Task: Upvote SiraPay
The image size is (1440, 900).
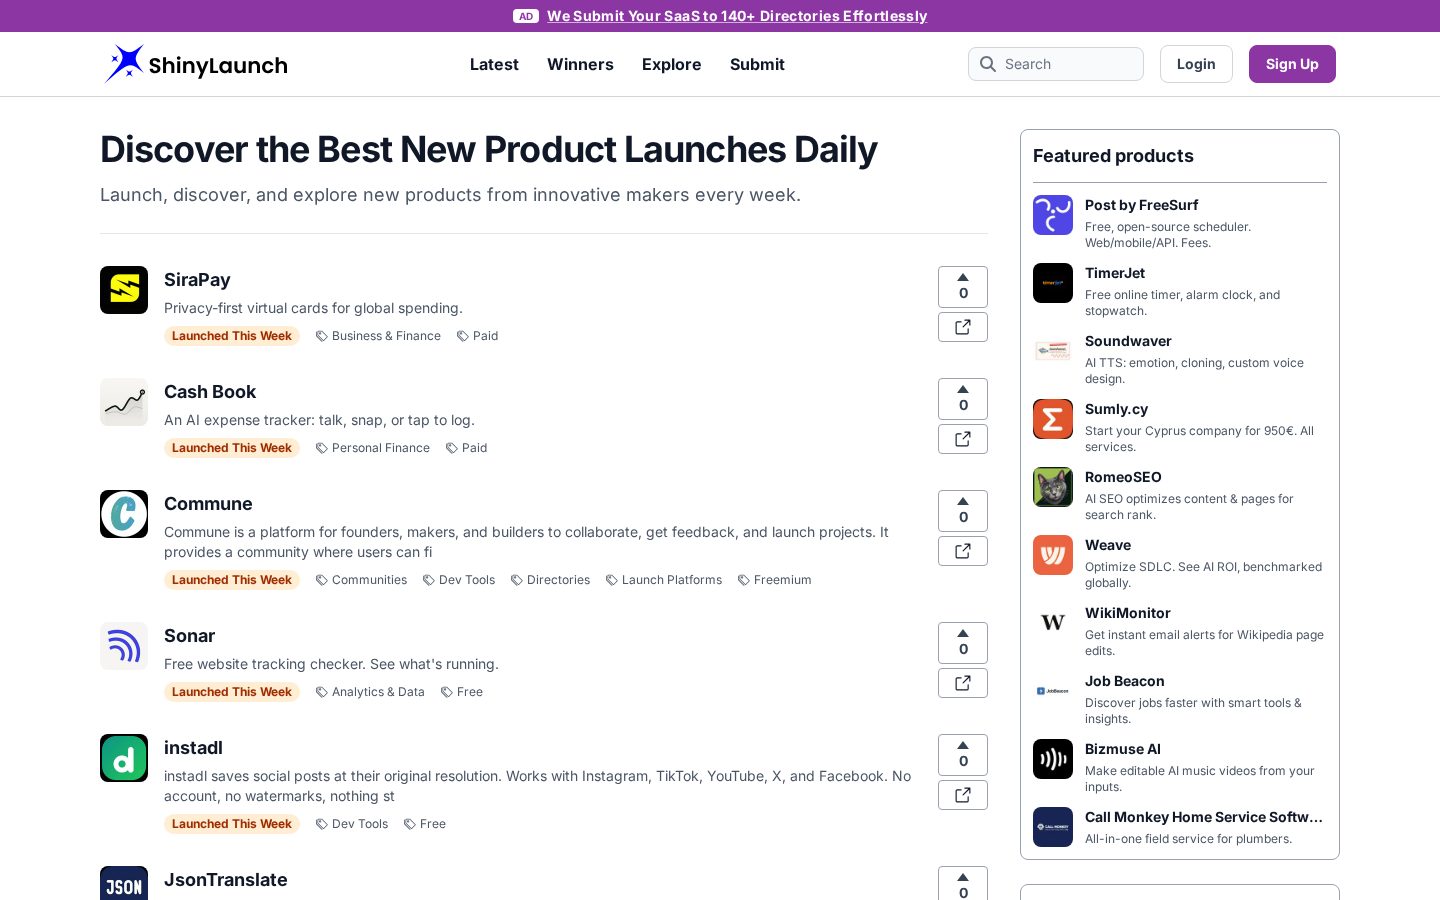Action: click(x=963, y=287)
